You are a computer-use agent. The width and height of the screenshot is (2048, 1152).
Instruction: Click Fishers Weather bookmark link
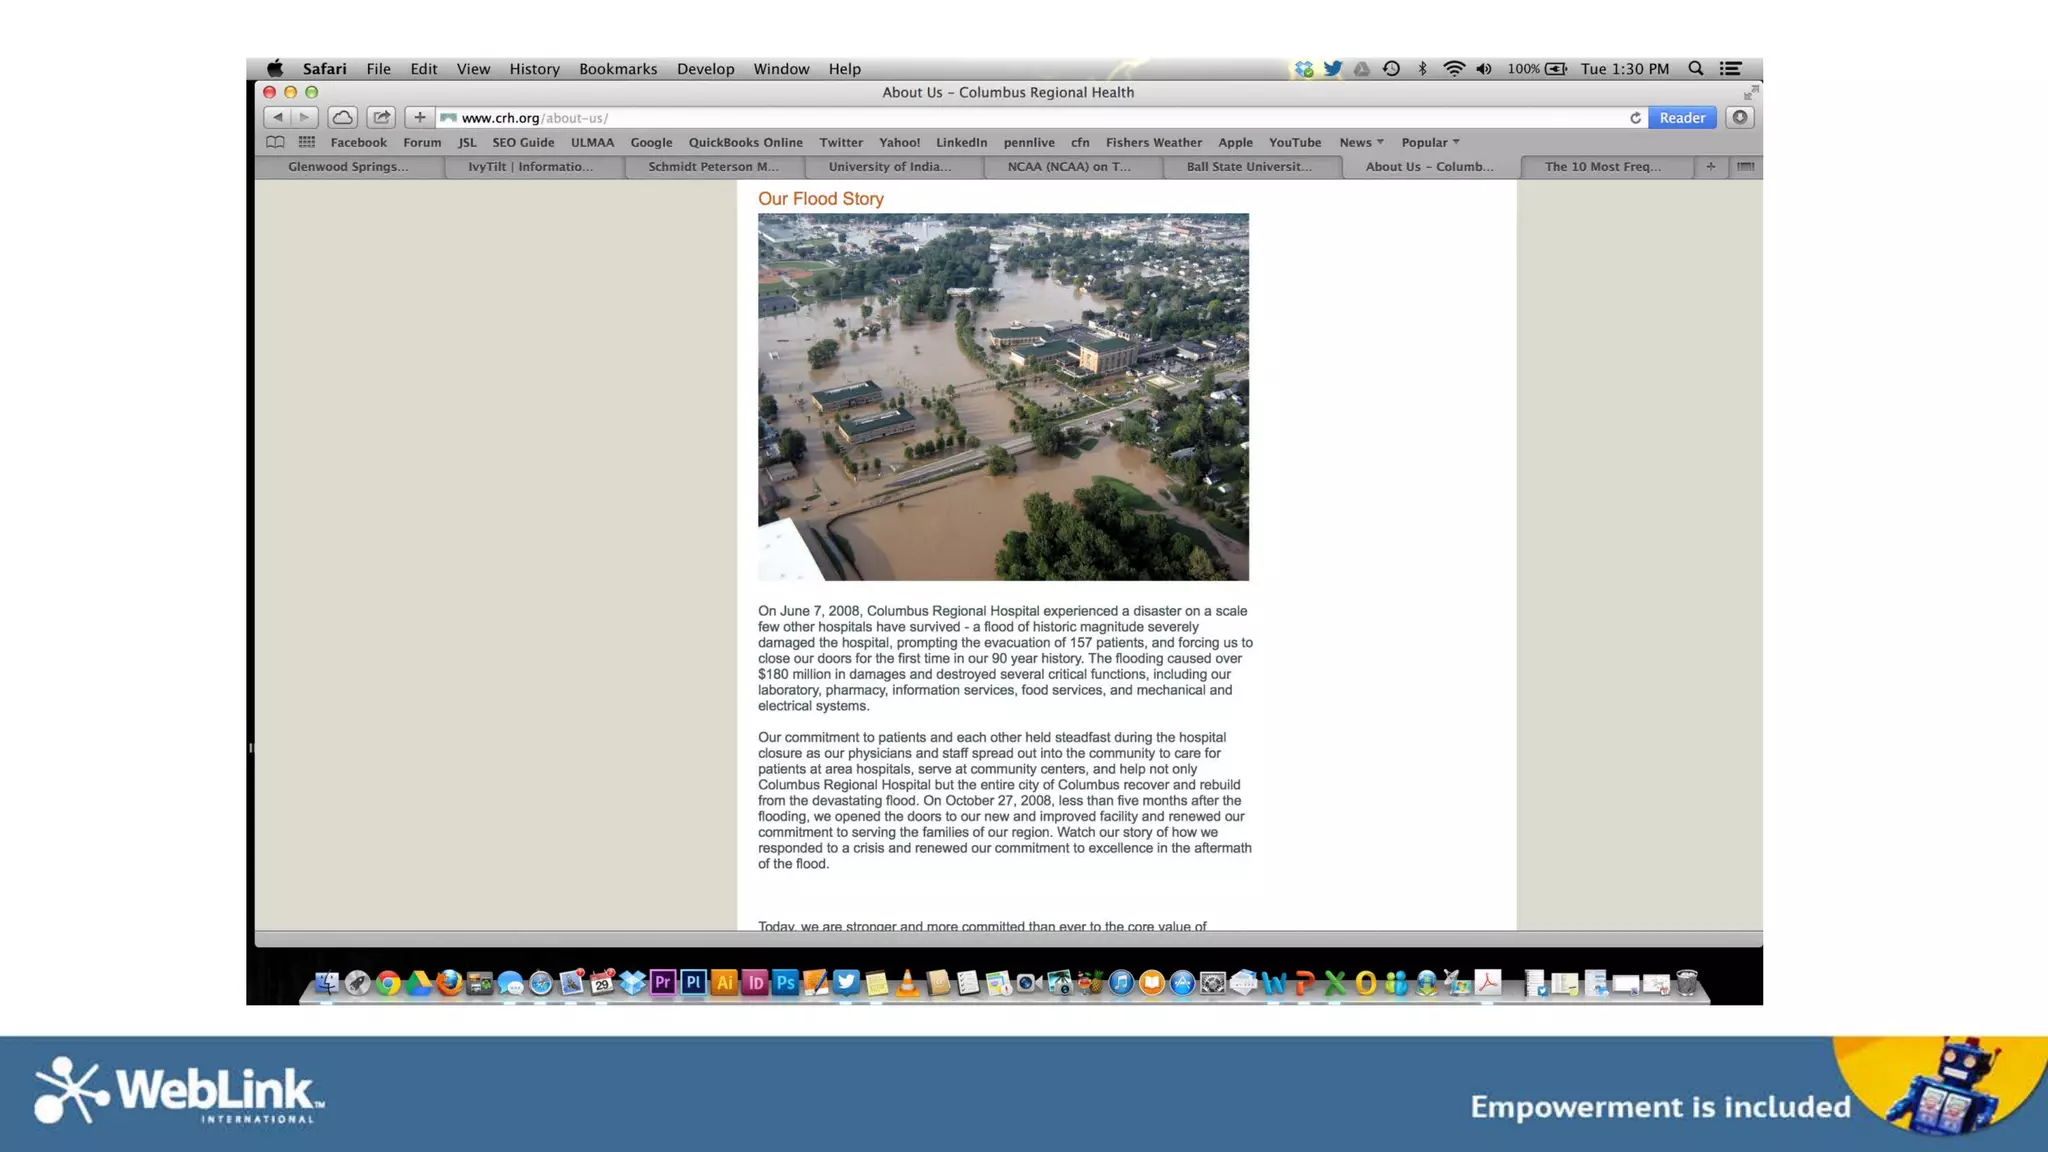(1153, 142)
